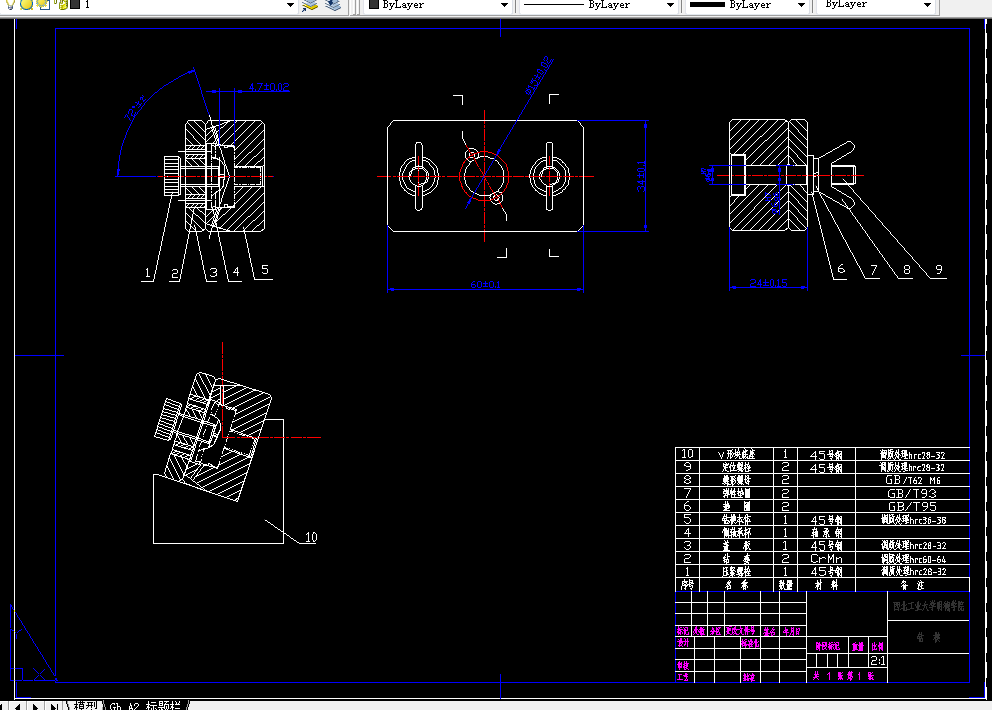992x710 pixels.
Task: Click part balloon number 1 in section view
Action: 147,273
